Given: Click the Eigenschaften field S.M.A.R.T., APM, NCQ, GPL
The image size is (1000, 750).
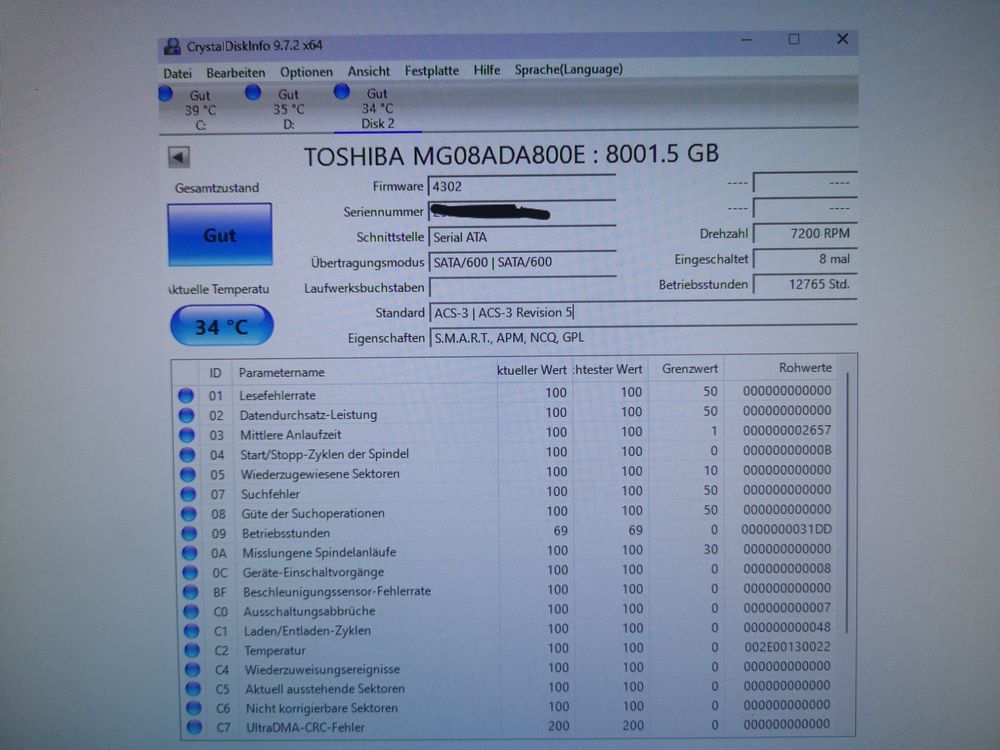Looking at the screenshot, I should click(643, 337).
